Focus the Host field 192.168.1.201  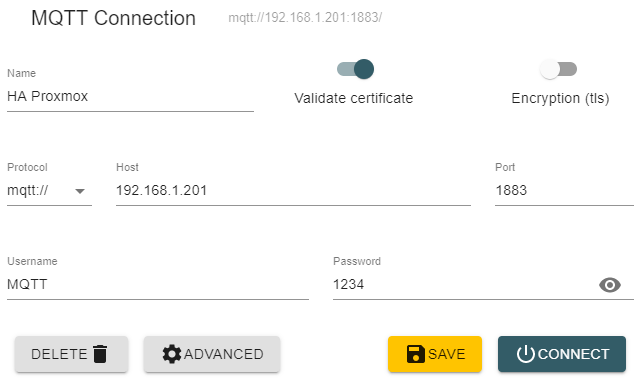[x=293, y=190]
